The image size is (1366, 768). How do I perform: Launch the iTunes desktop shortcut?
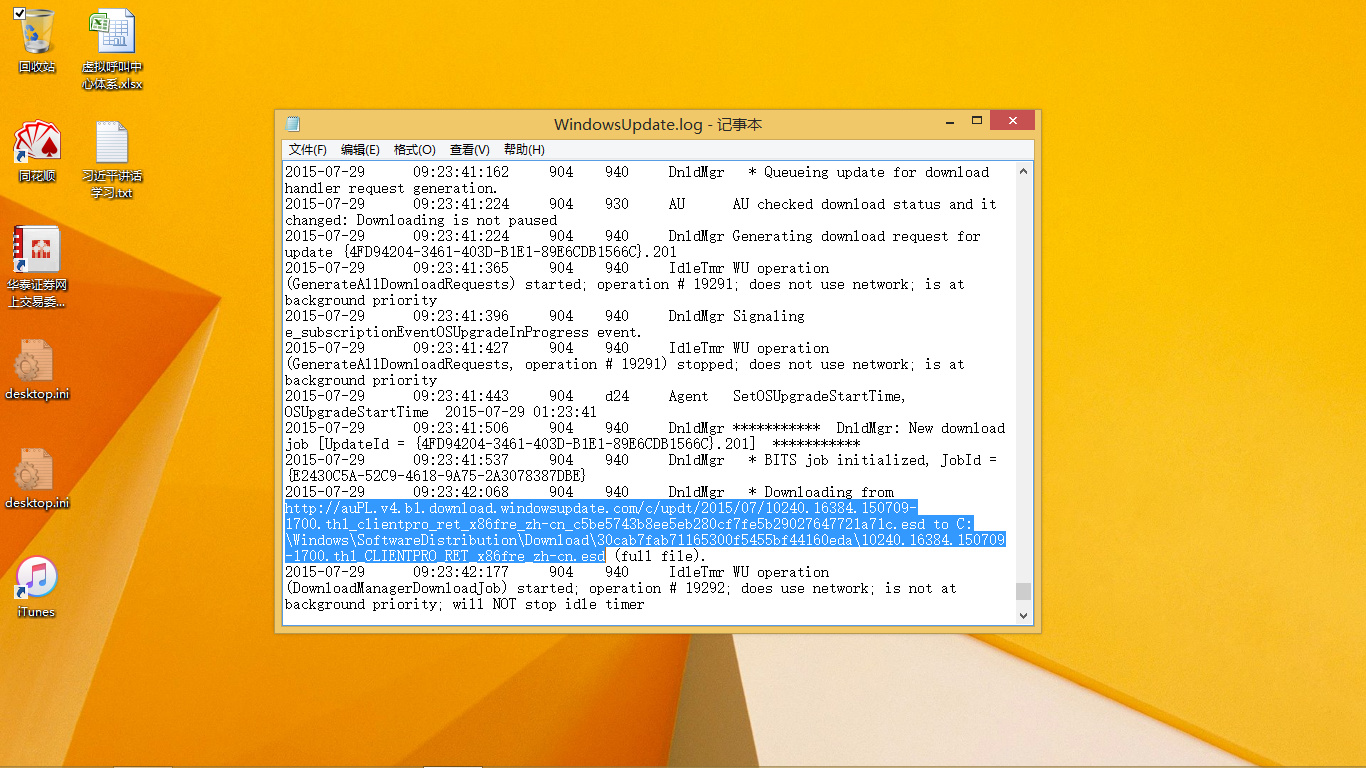click(x=37, y=578)
